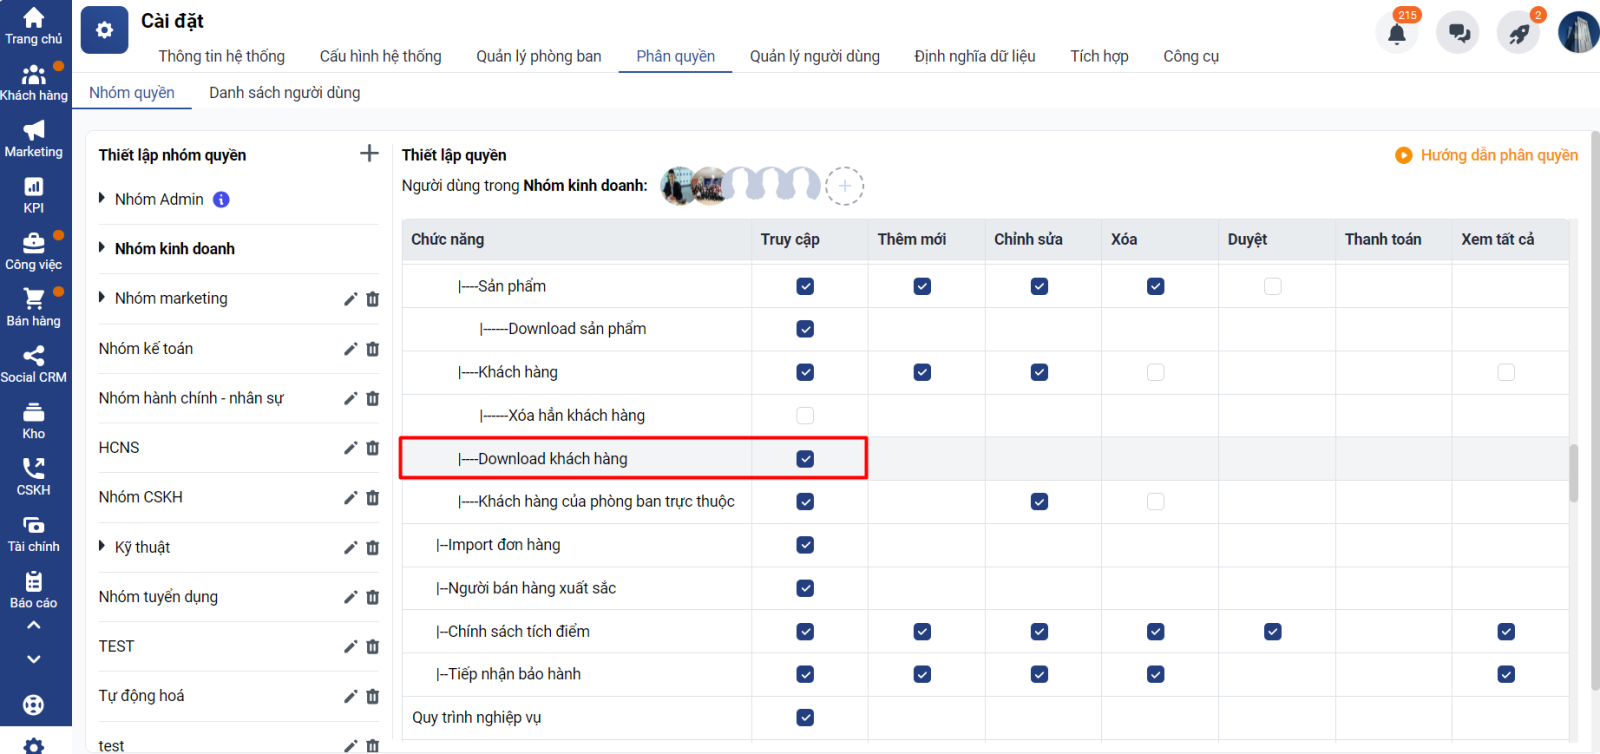Toggle Duyệt checkbox for Sản phẩm
1600x754 pixels.
pyautogui.click(x=1272, y=287)
